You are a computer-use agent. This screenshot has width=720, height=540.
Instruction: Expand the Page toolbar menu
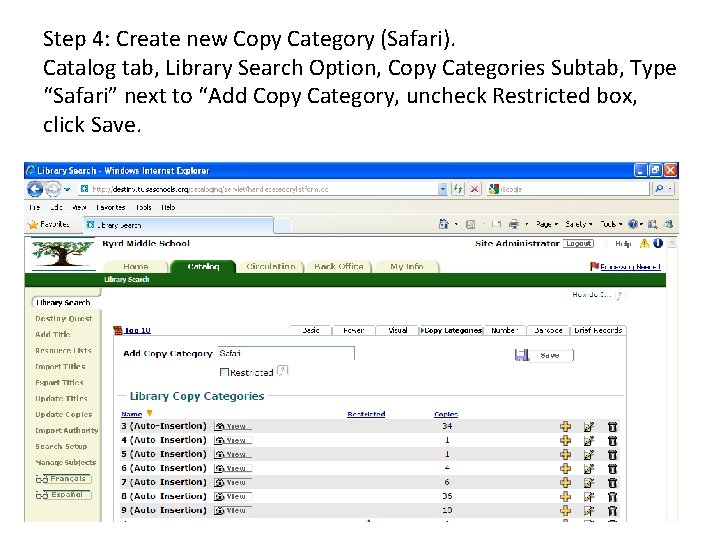tap(546, 225)
